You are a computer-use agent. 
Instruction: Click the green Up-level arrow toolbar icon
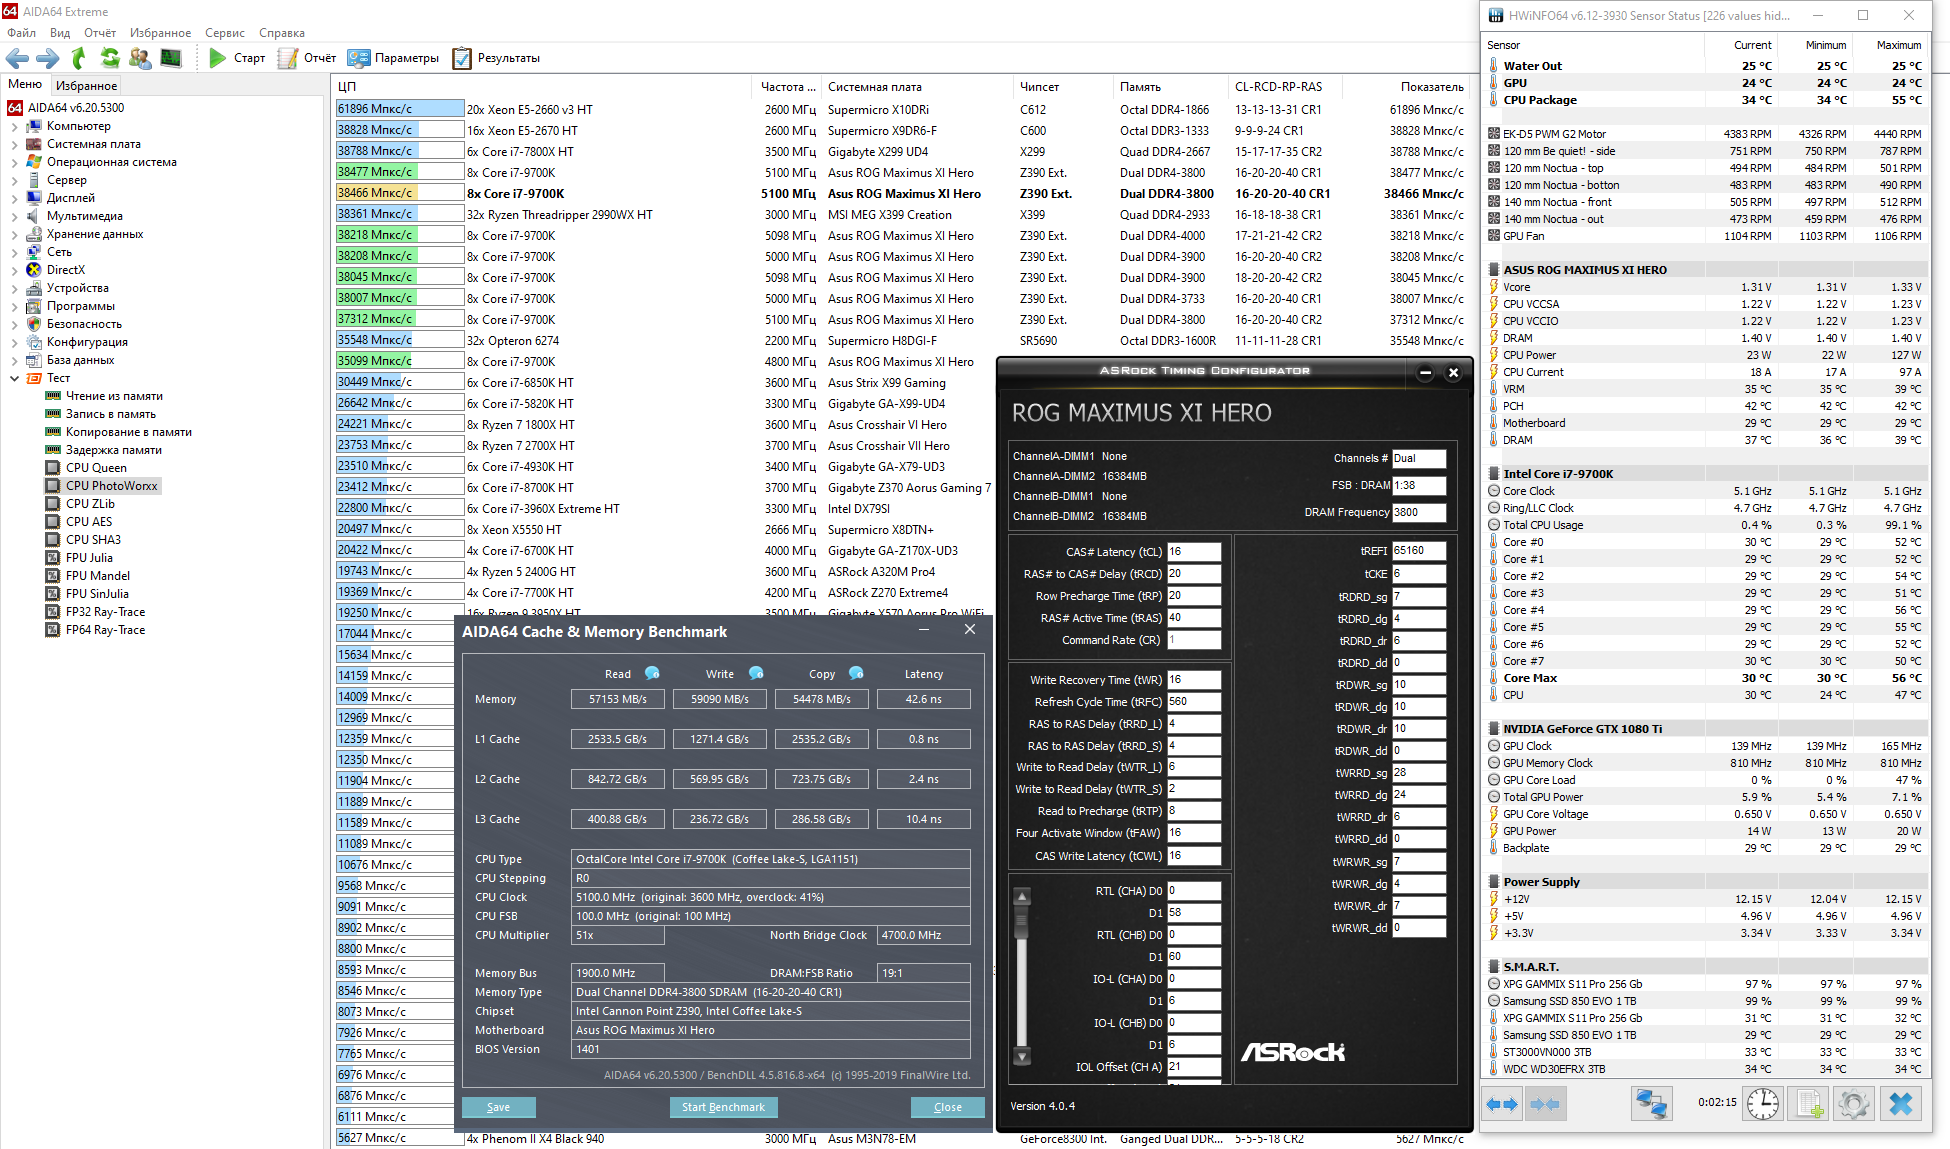click(79, 58)
